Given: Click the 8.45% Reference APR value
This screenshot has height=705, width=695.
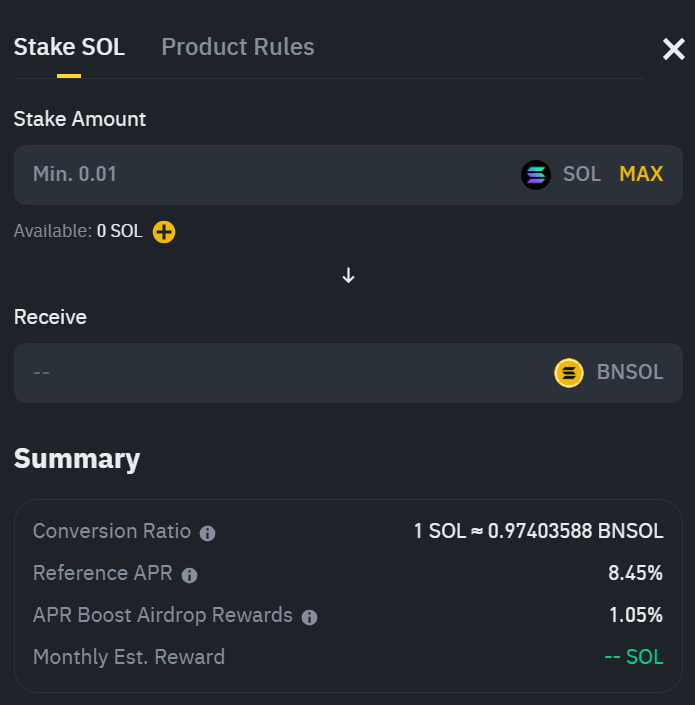Looking at the screenshot, I should coord(635,573).
